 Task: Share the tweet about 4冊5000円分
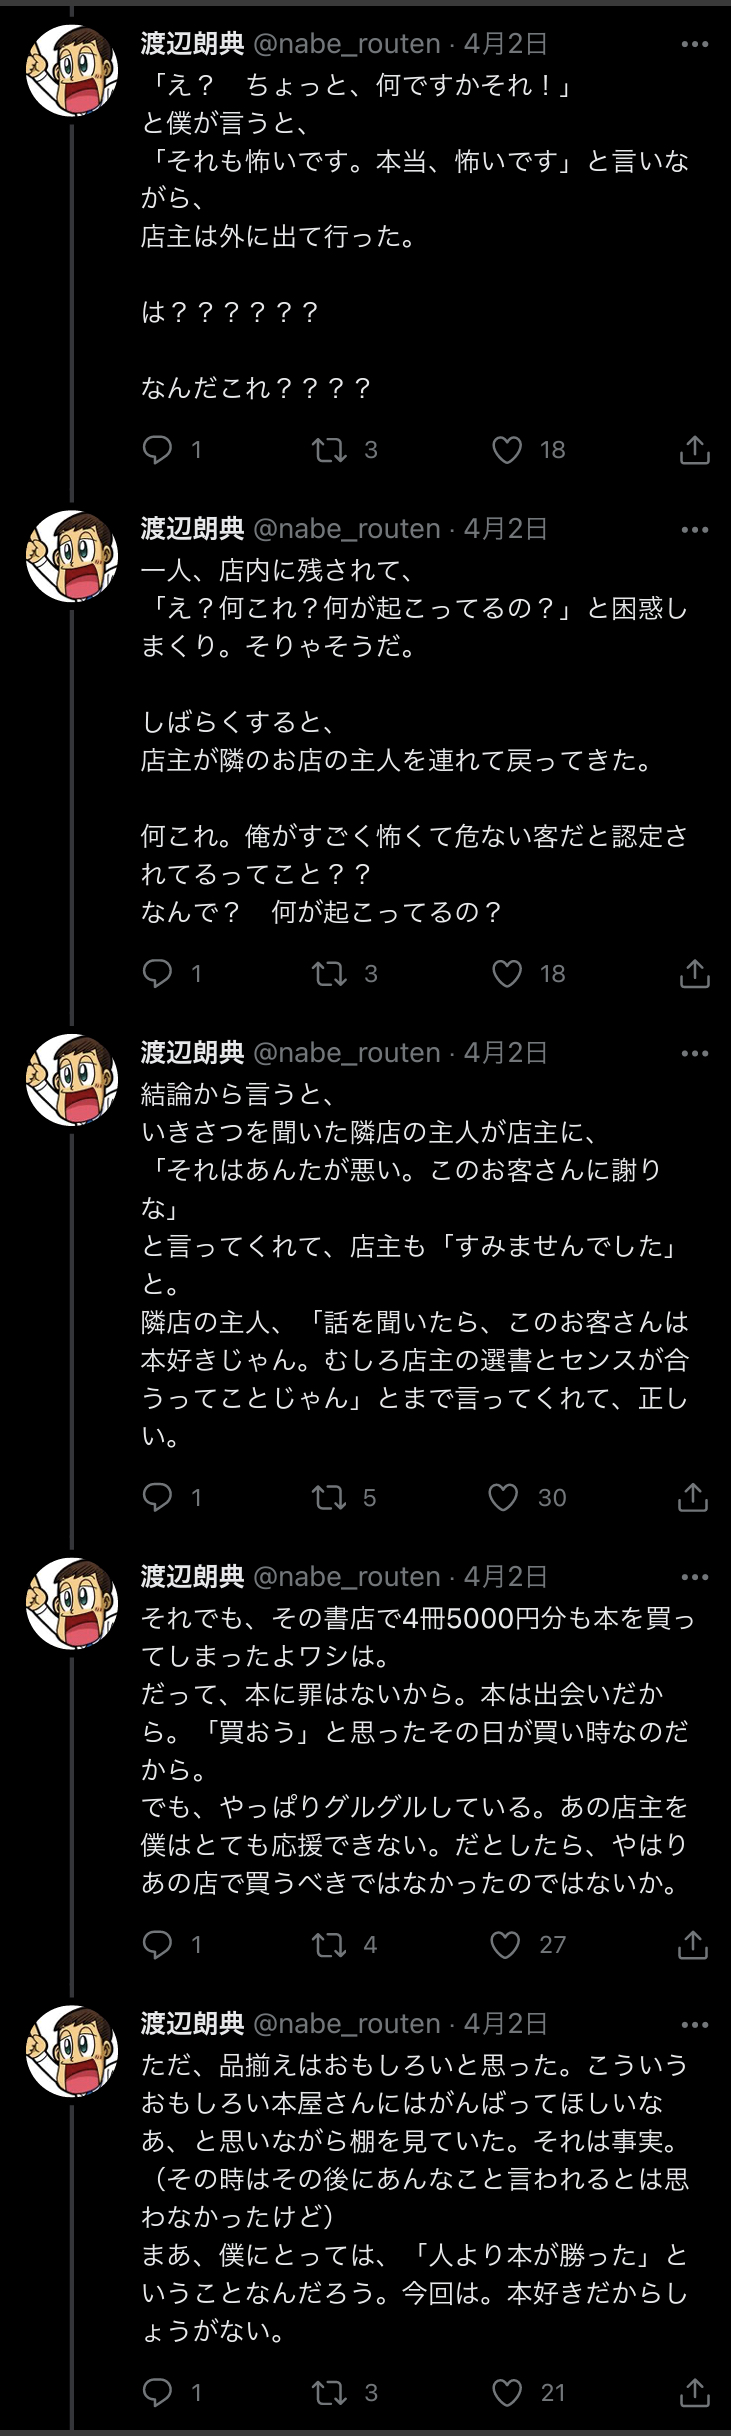click(x=694, y=1944)
